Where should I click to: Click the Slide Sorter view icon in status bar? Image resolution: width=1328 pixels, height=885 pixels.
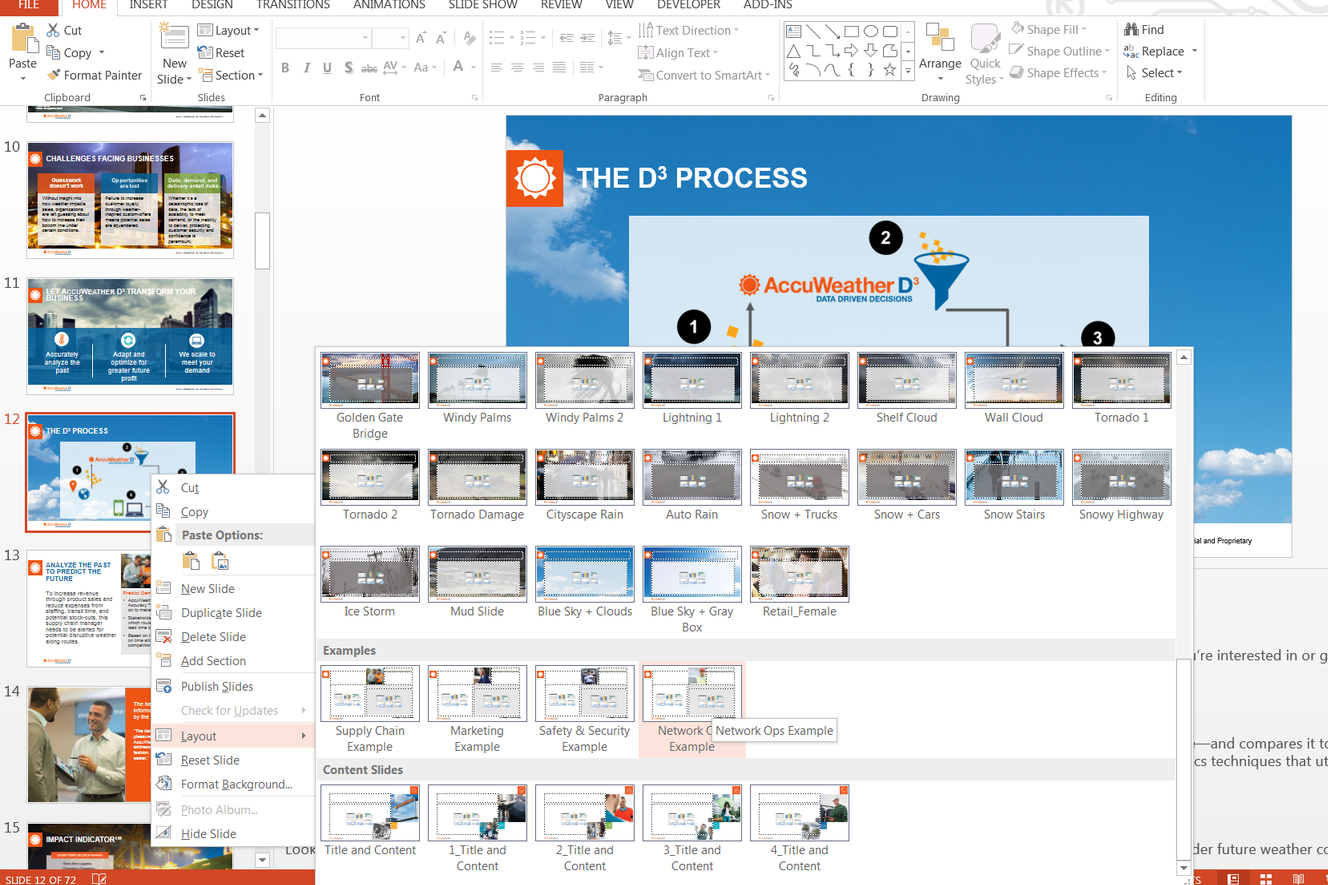1265,879
